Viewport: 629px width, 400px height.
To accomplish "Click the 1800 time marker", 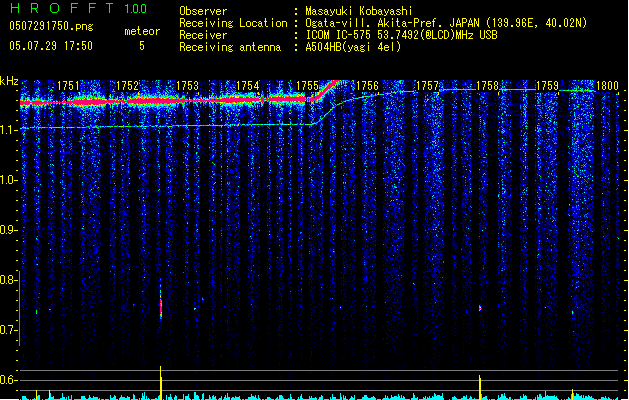I will click(x=607, y=86).
